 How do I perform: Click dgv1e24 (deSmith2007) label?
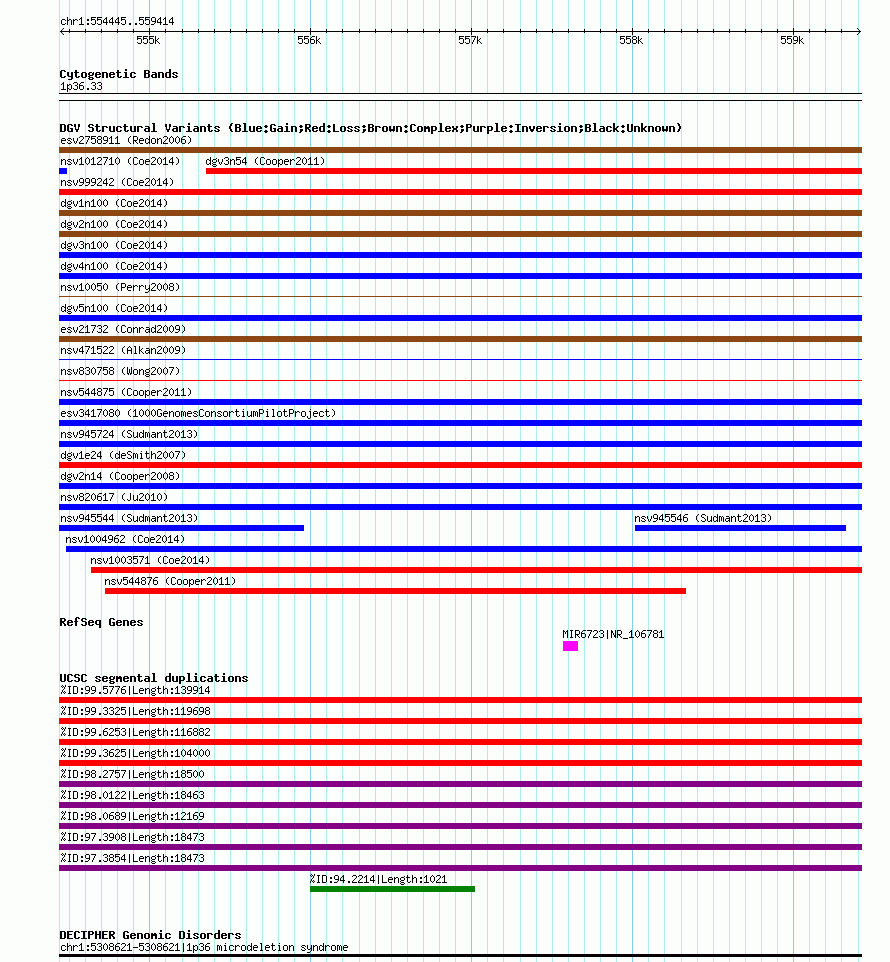(x=123, y=455)
